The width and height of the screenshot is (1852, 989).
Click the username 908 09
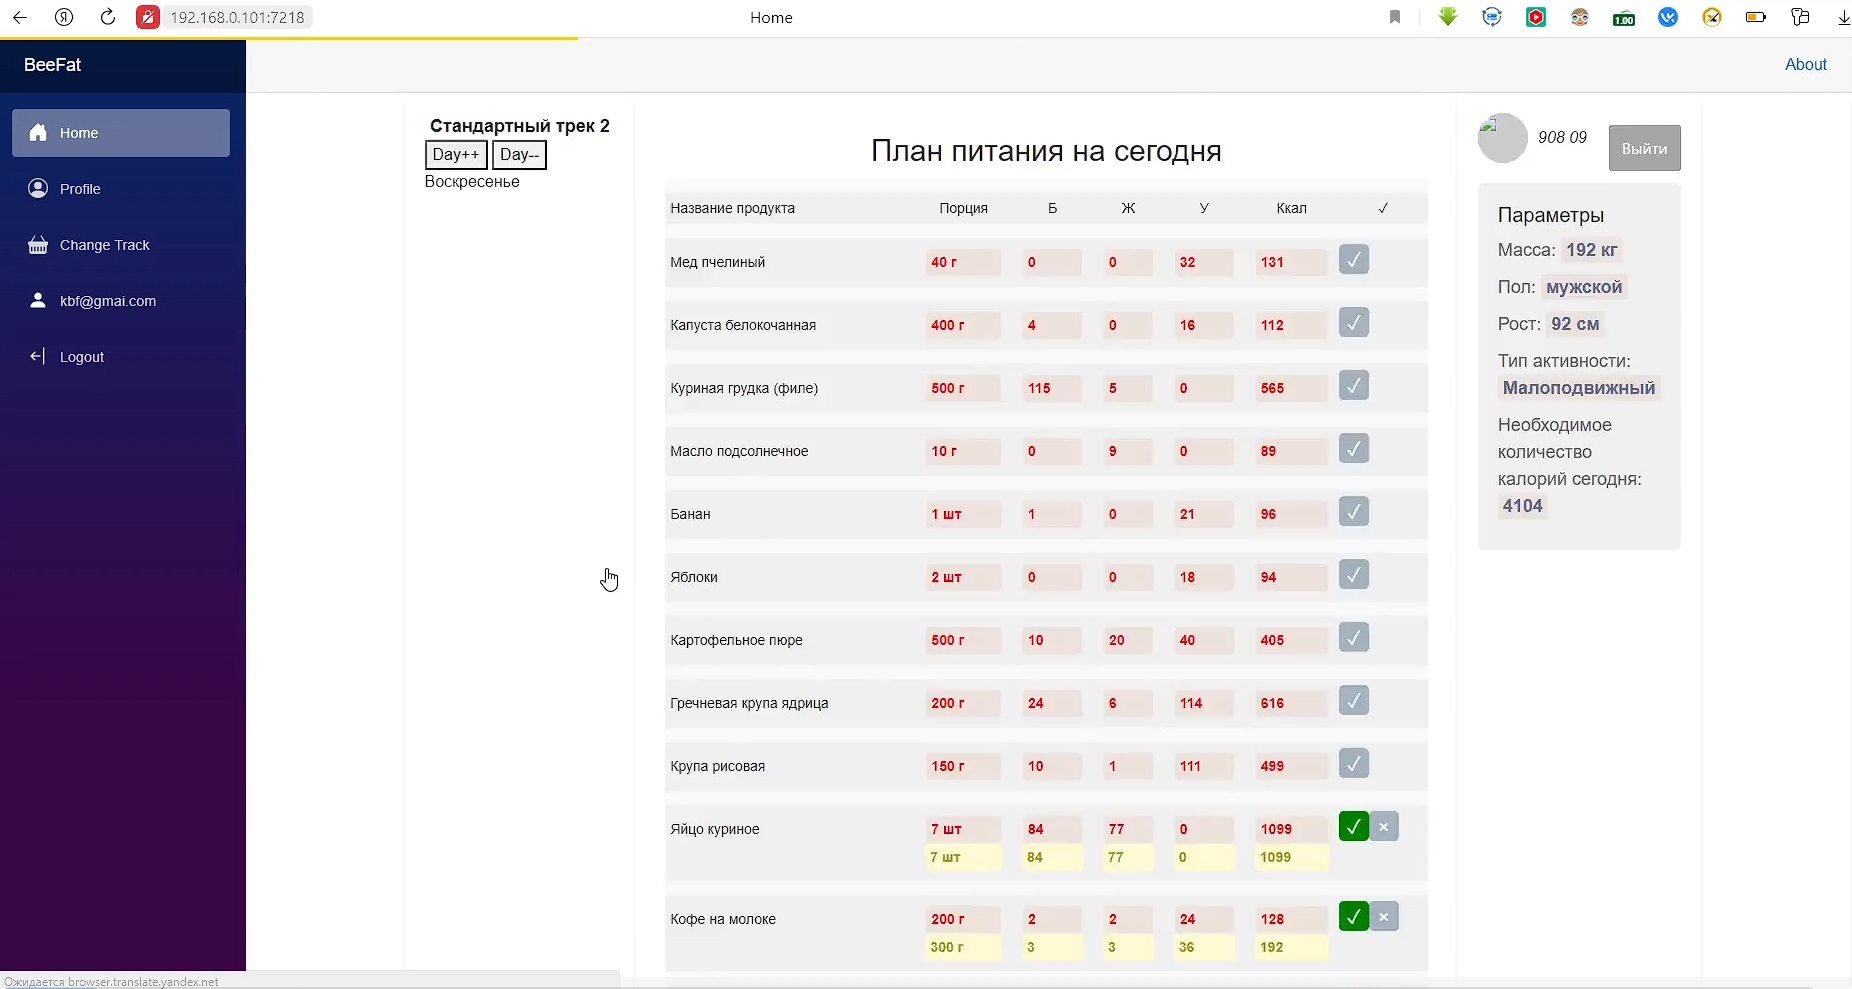1562,137
